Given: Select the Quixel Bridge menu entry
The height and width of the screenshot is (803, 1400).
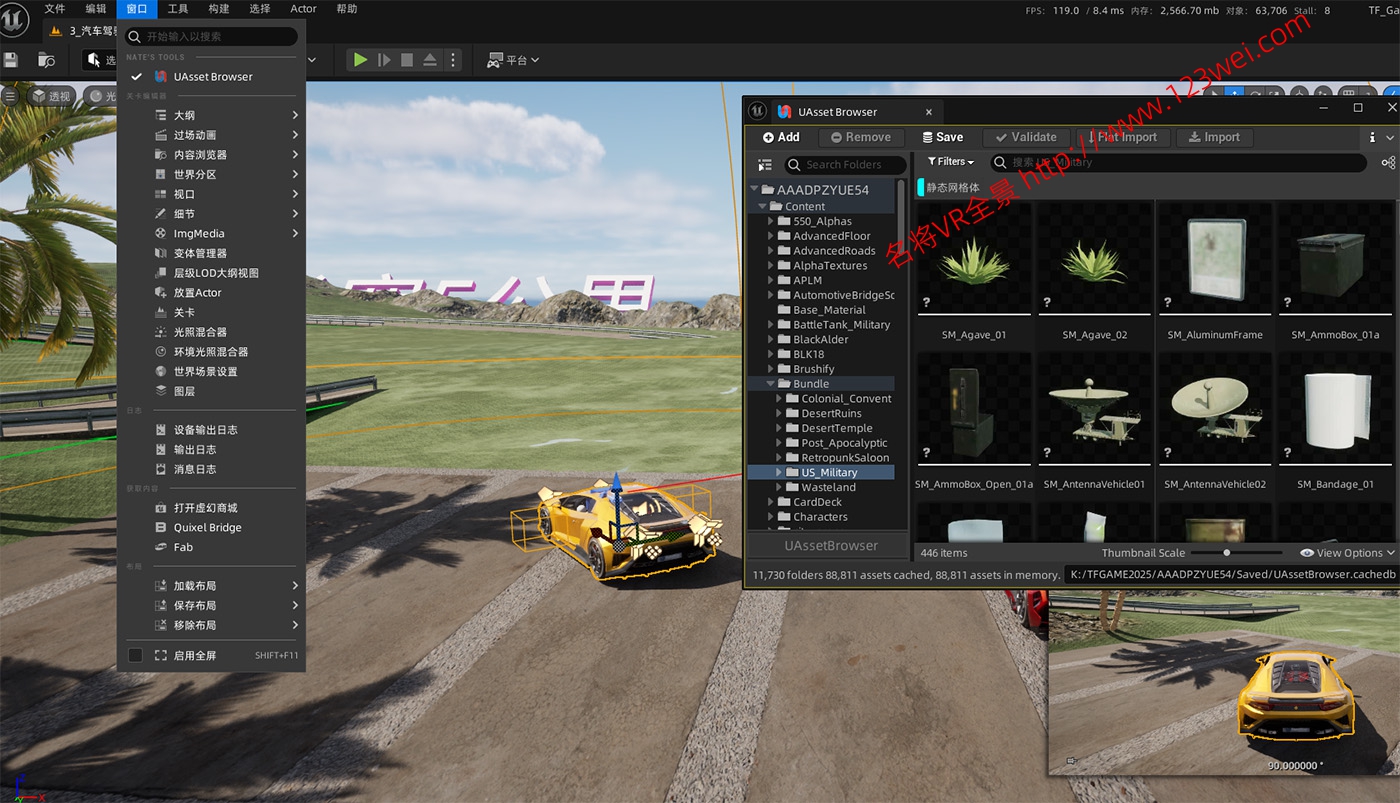Looking at the screenshot, I should 207,527.
